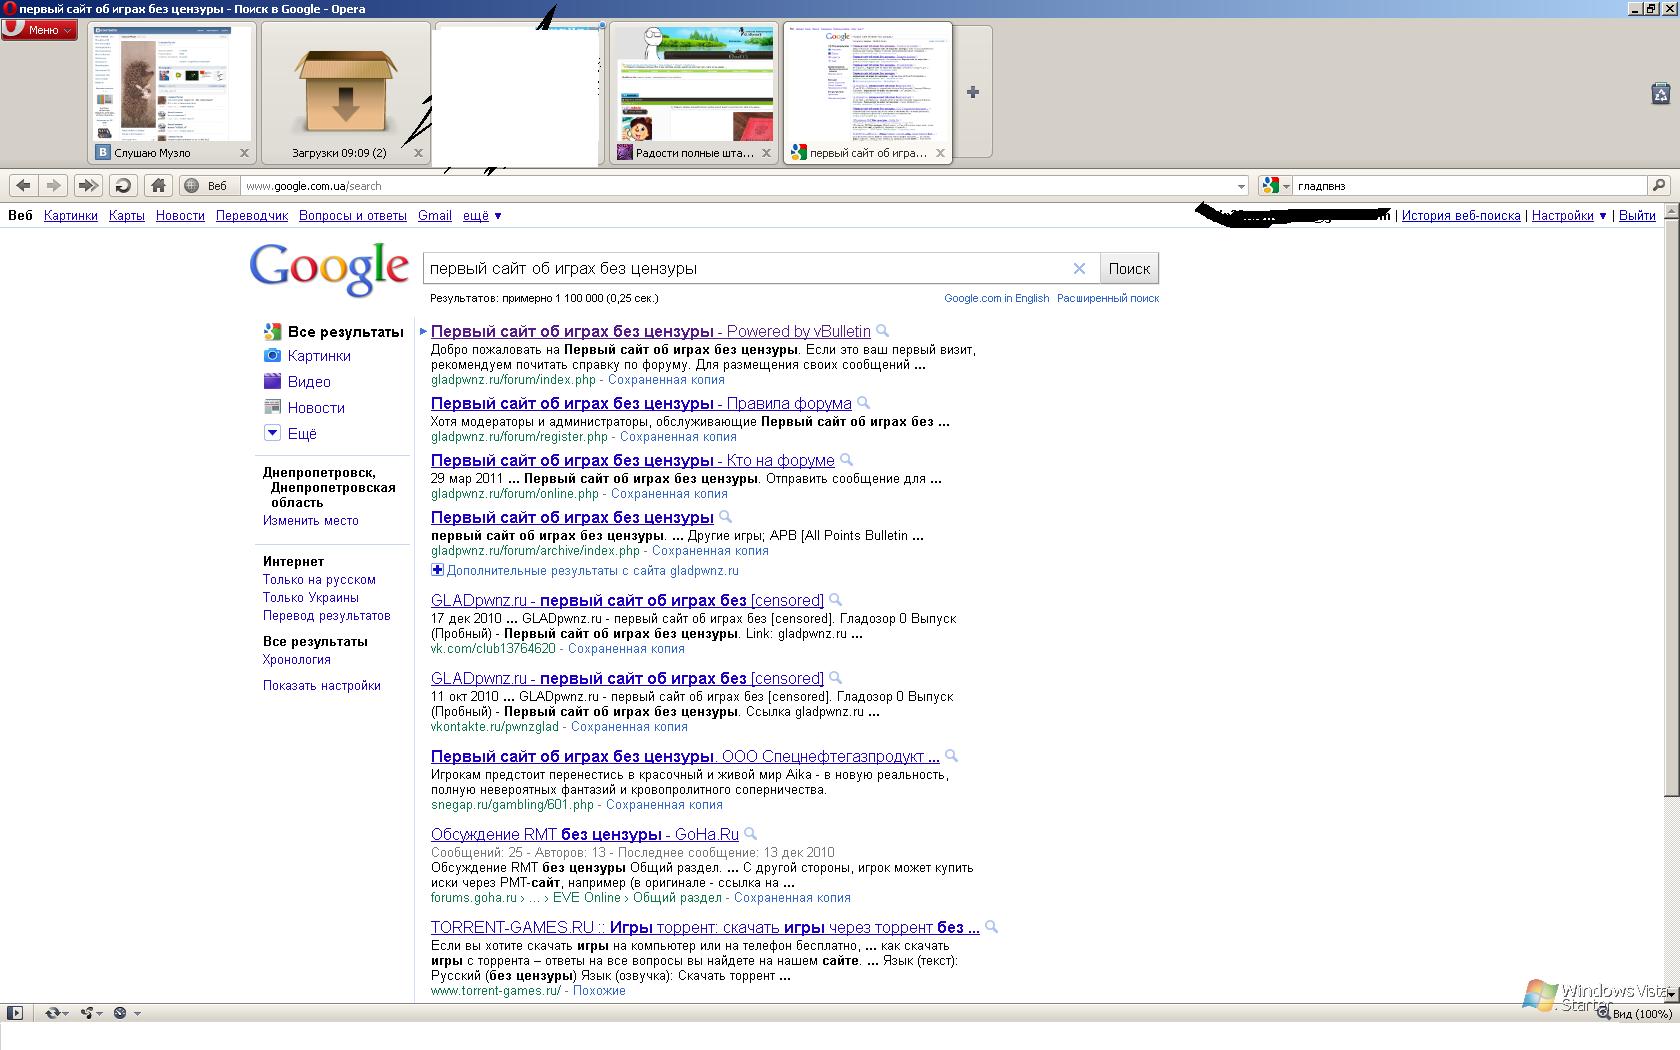Open the Opera Turbo dropdown arrow in status bar
The width and height of the screenshot is (1680, 1050).
(x=137, y=1013)
